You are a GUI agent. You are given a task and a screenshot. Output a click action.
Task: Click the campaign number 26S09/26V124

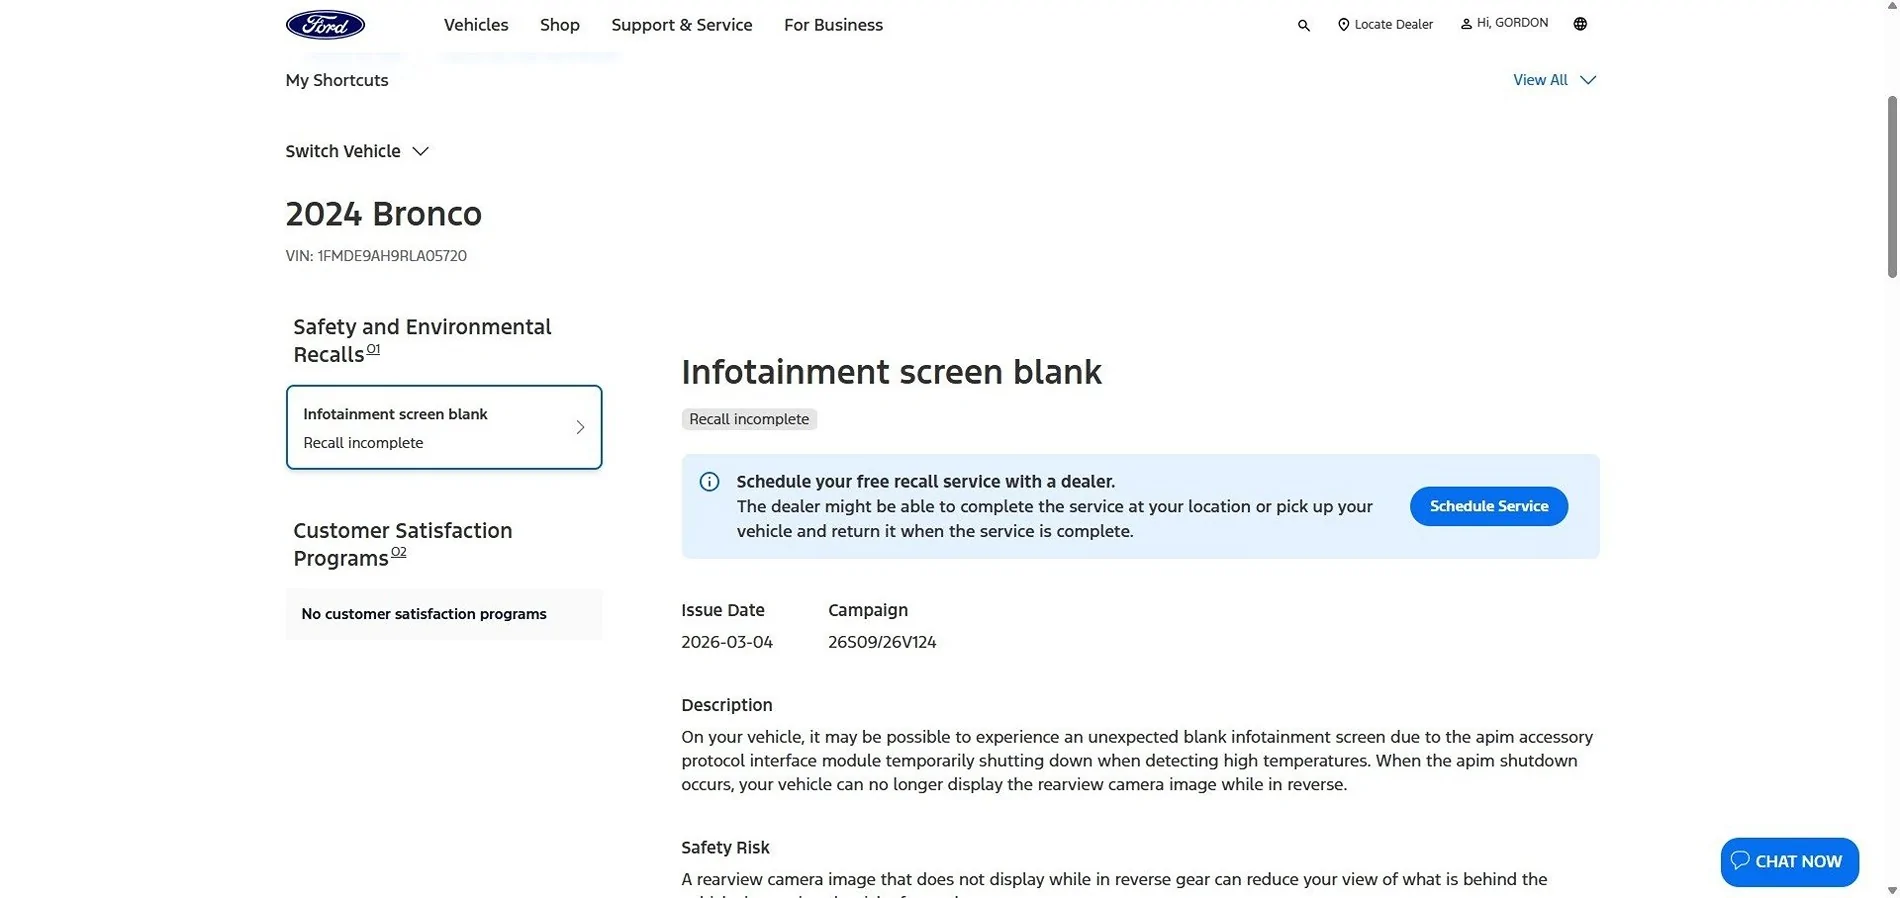click(x=882, y=642)
